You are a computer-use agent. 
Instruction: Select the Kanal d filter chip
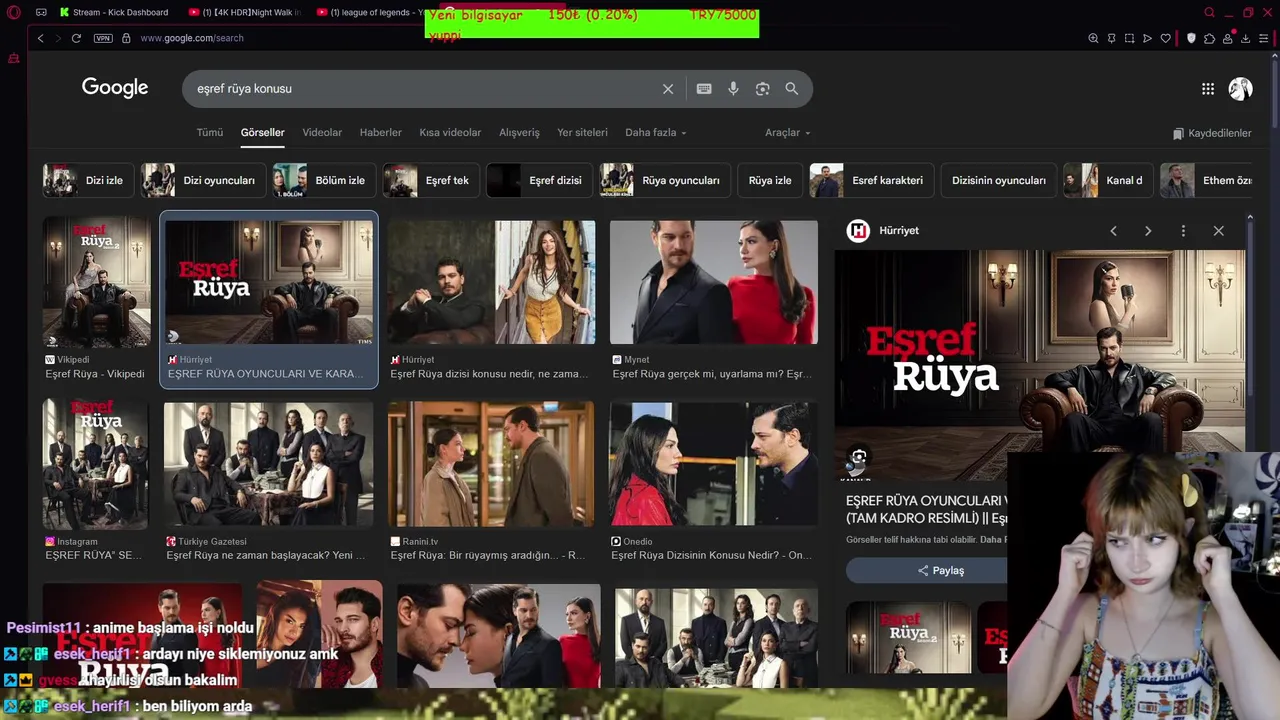coord(1109,180)
